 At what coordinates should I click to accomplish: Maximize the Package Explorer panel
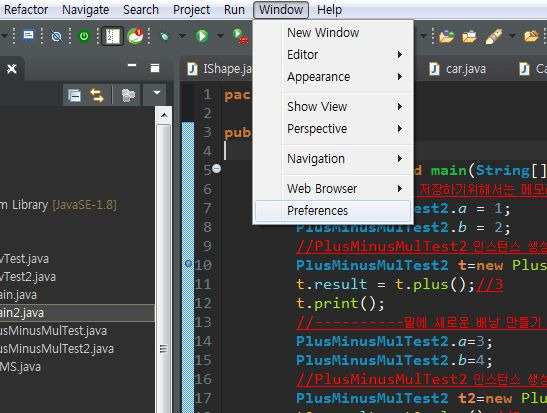click(155, 68)
